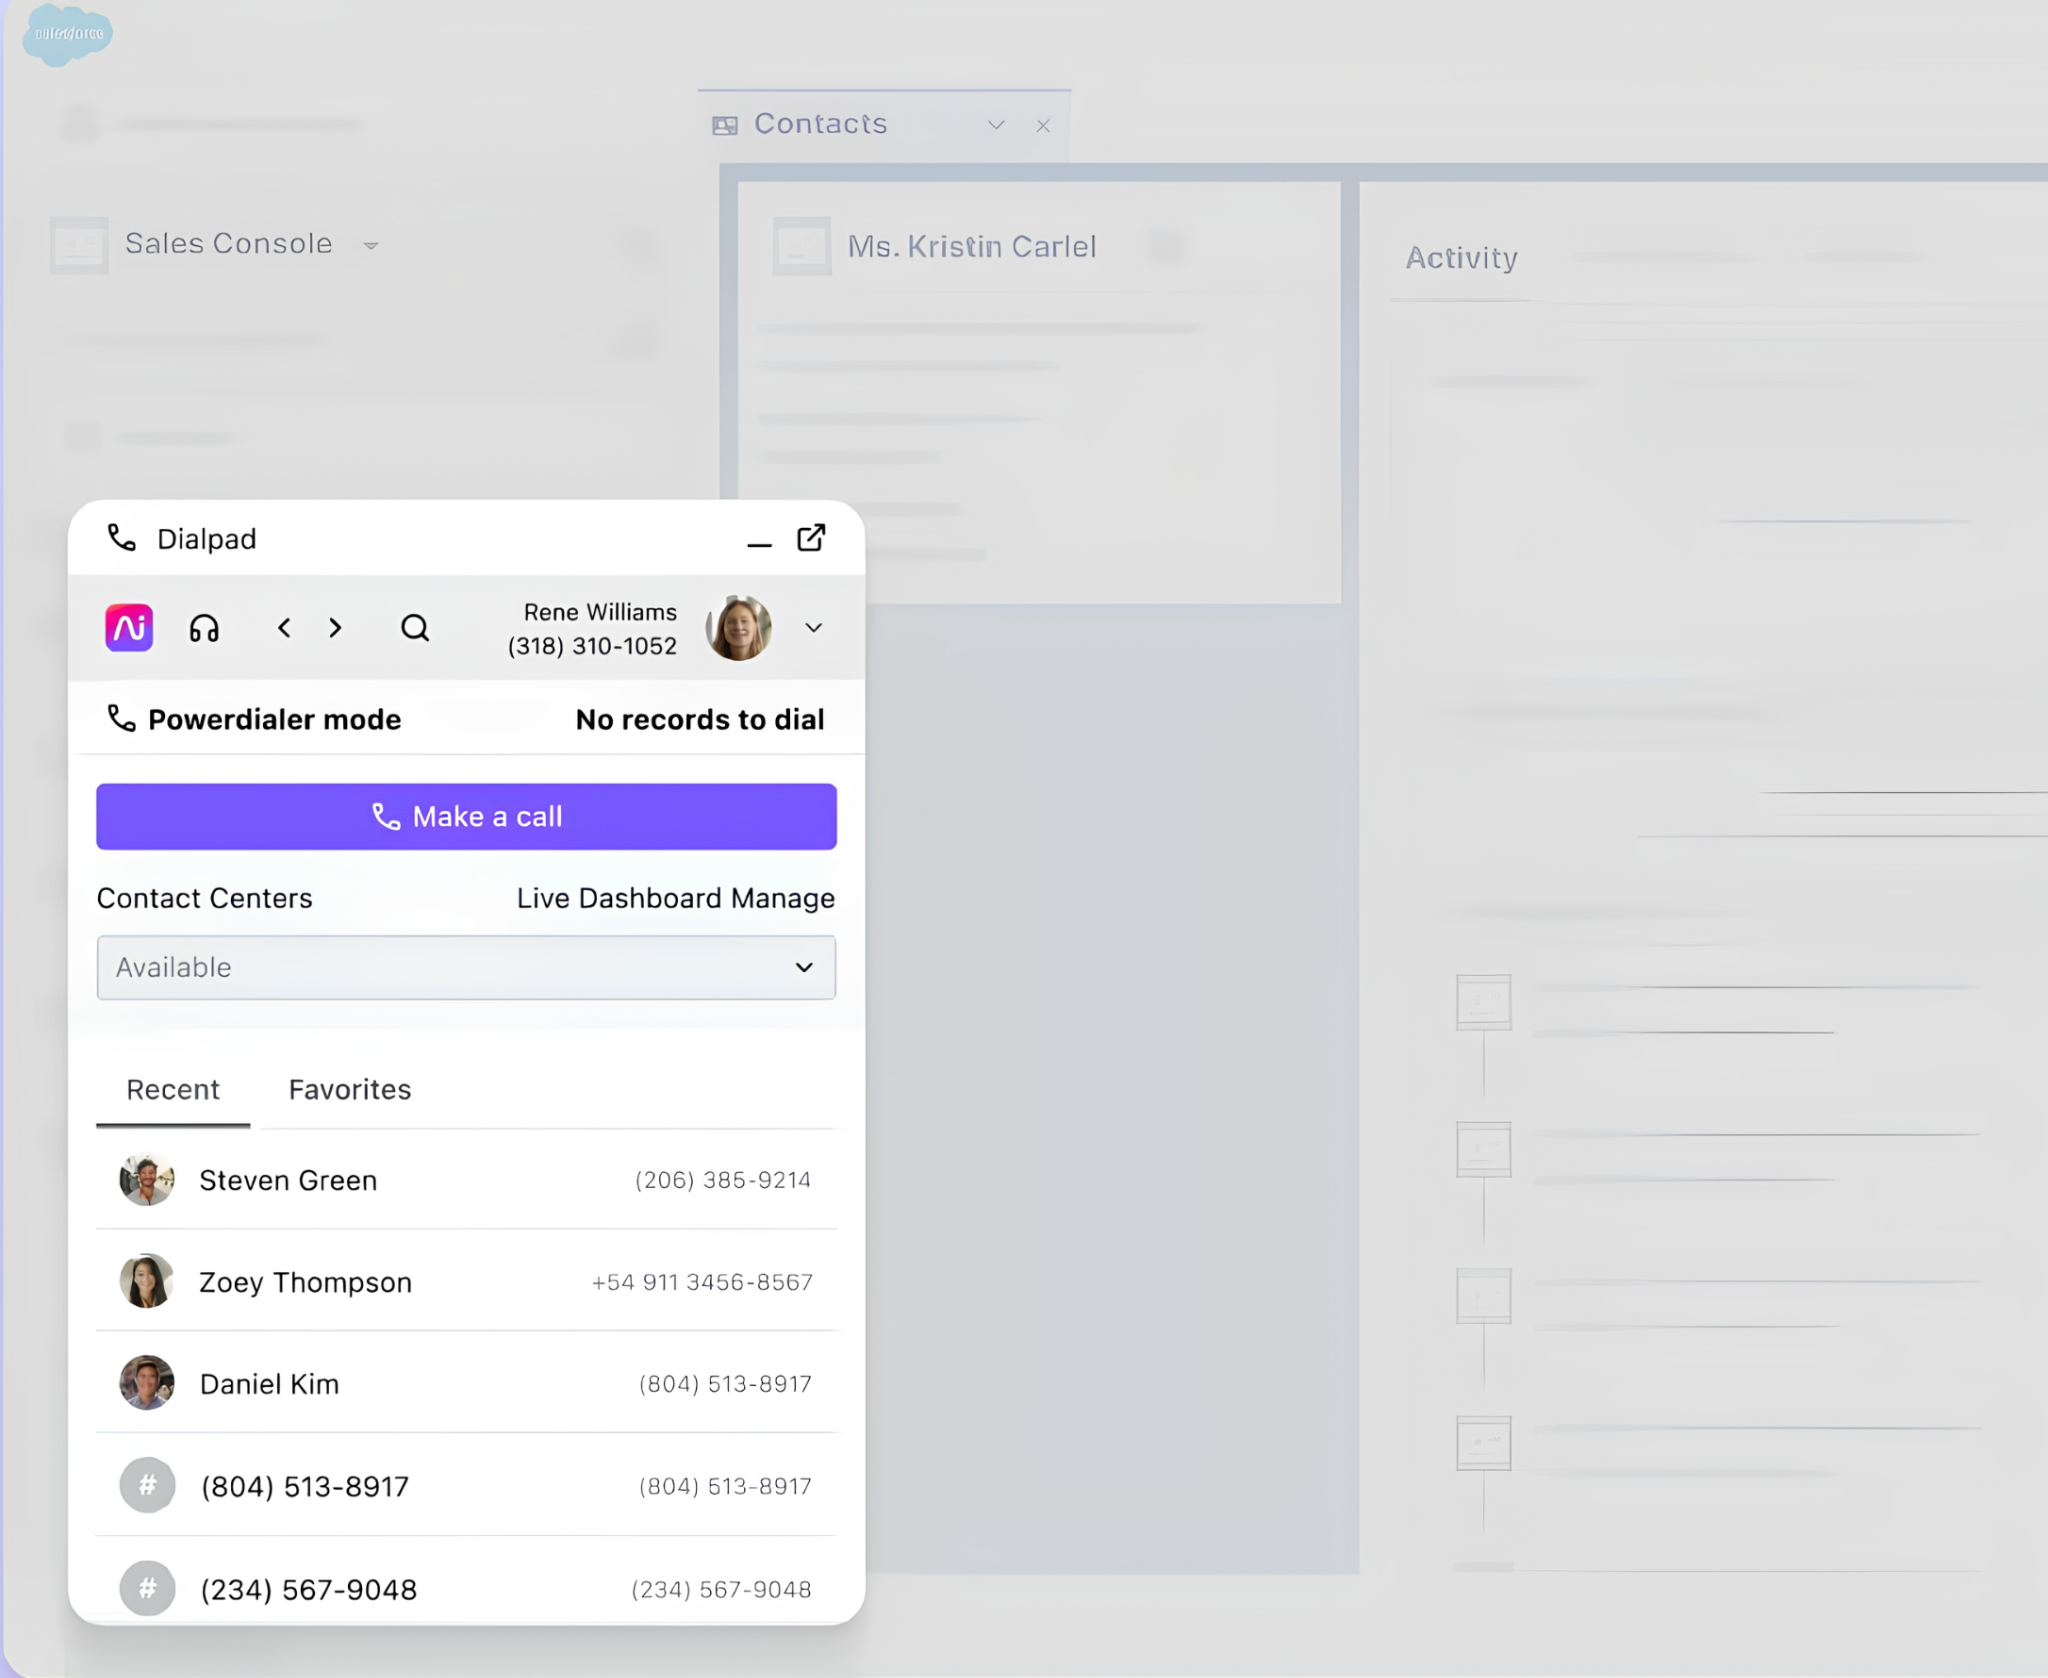Click the contact icon beside Ms. Kristin Carlel
This screenshot has height=1678, width=2048.
click(x=801, y=246)
